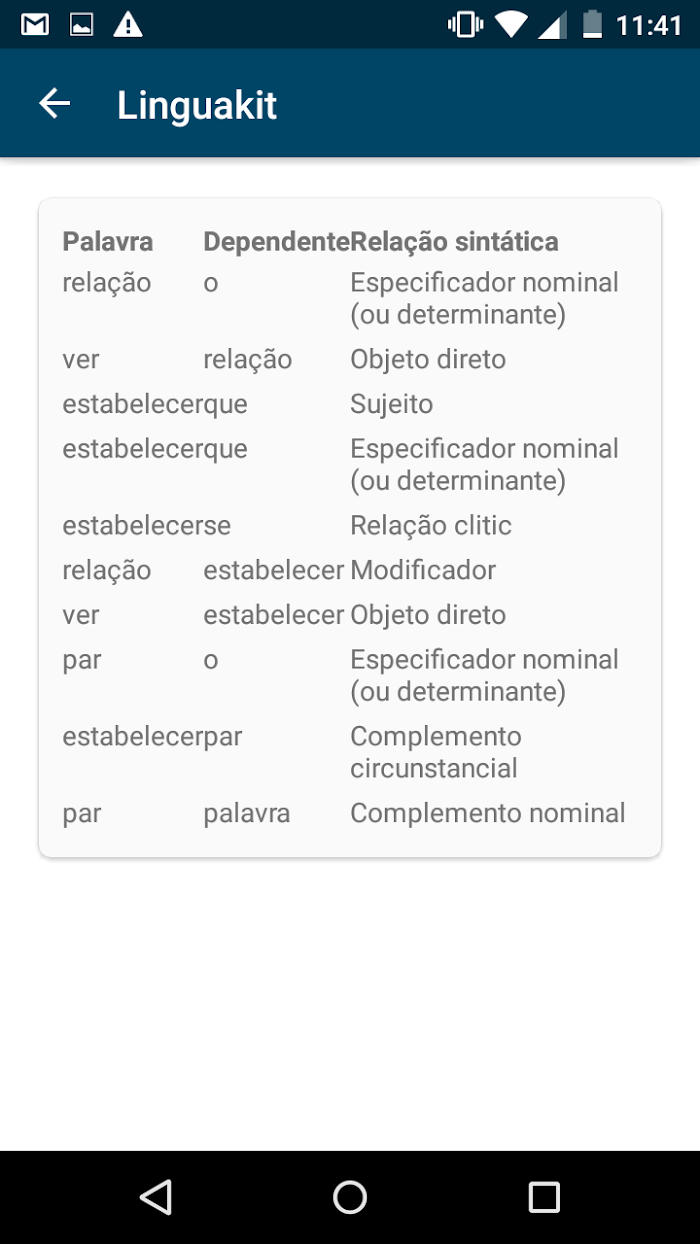Tap the Sujeito relation cell
Image resolution: width=700 pixels, height=1244 pixels.
point(391,404)
